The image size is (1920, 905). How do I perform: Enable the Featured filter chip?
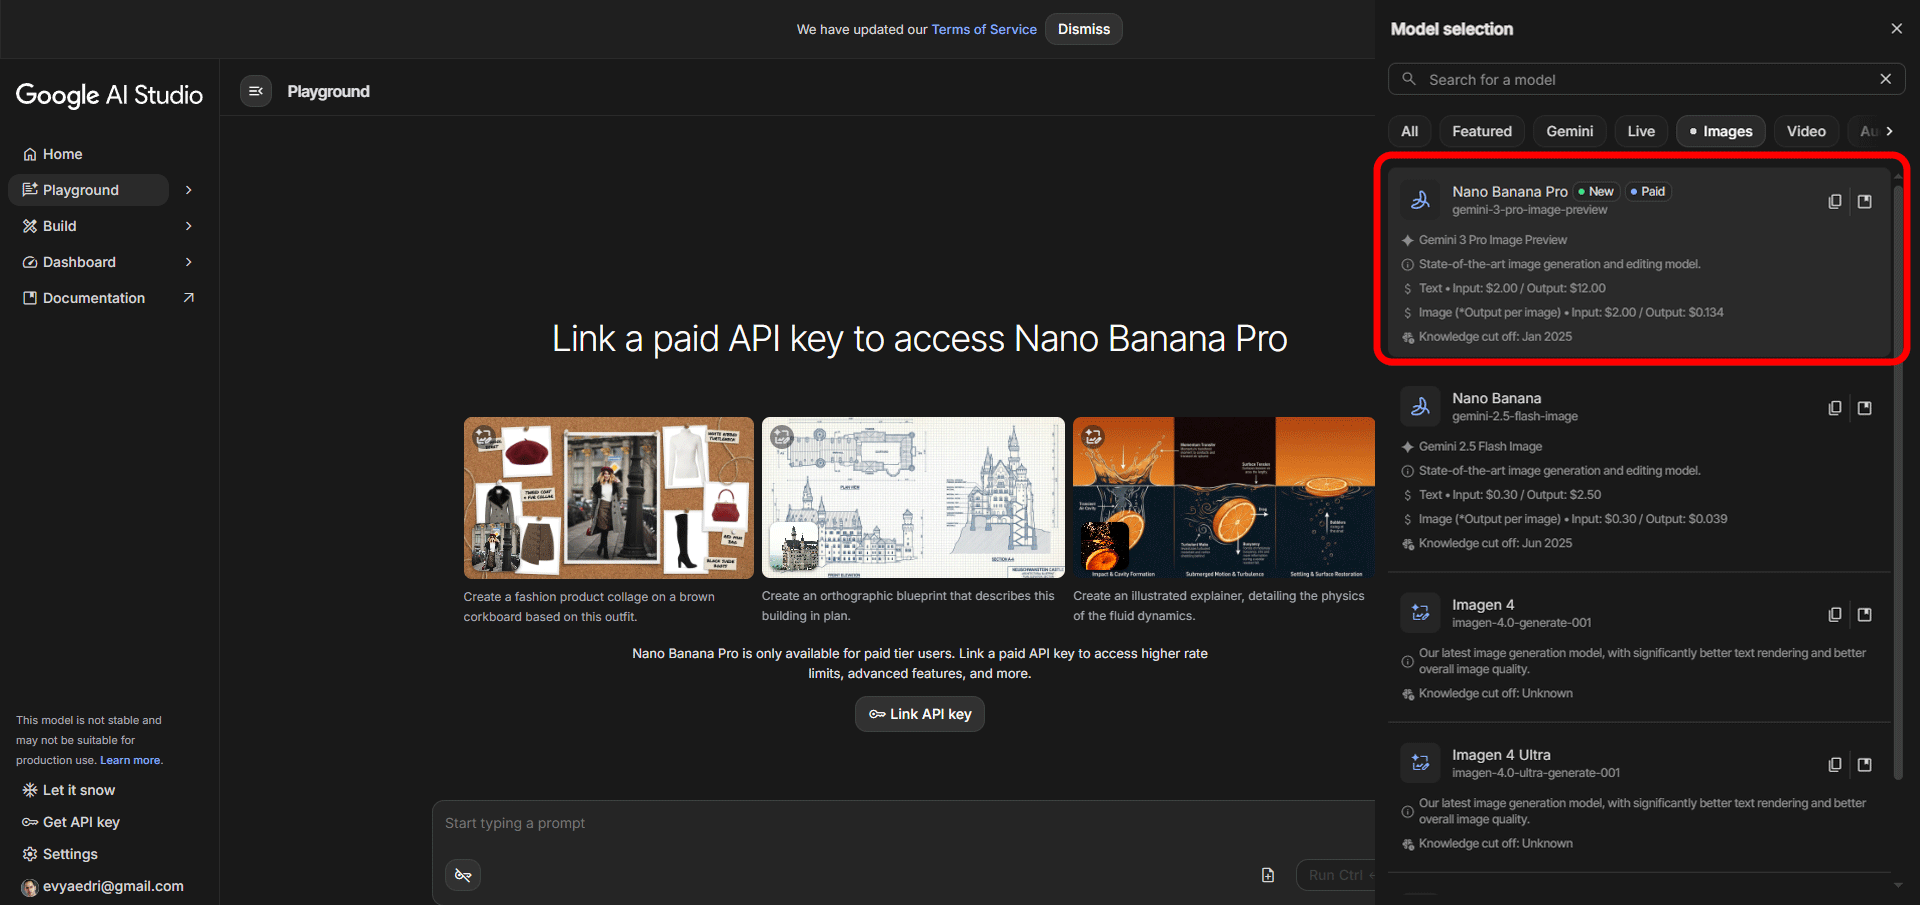click(1481, 131)
